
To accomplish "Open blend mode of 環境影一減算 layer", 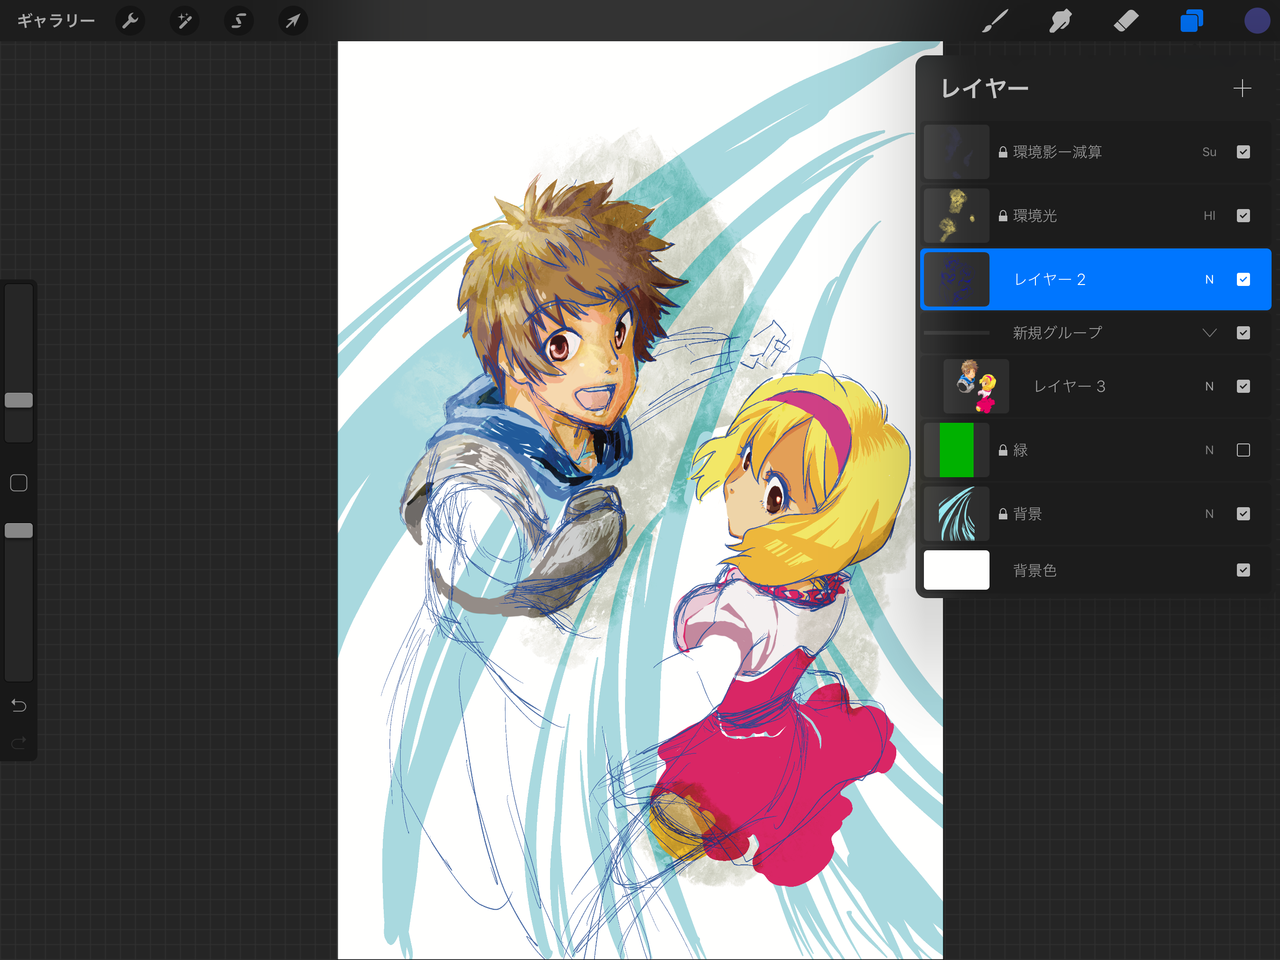I will coord(1209,152).
